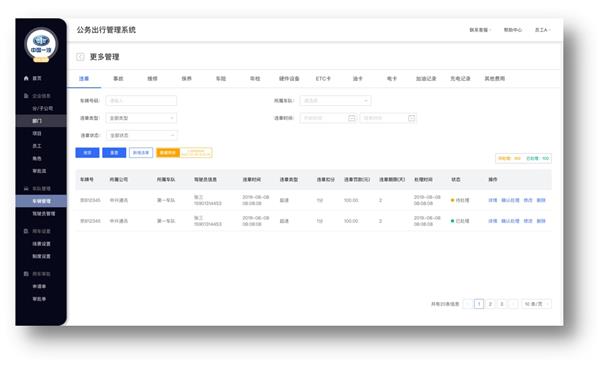Go to page 2 in pagination
Screen dimensions: 600x367
(x=490, y=304)
